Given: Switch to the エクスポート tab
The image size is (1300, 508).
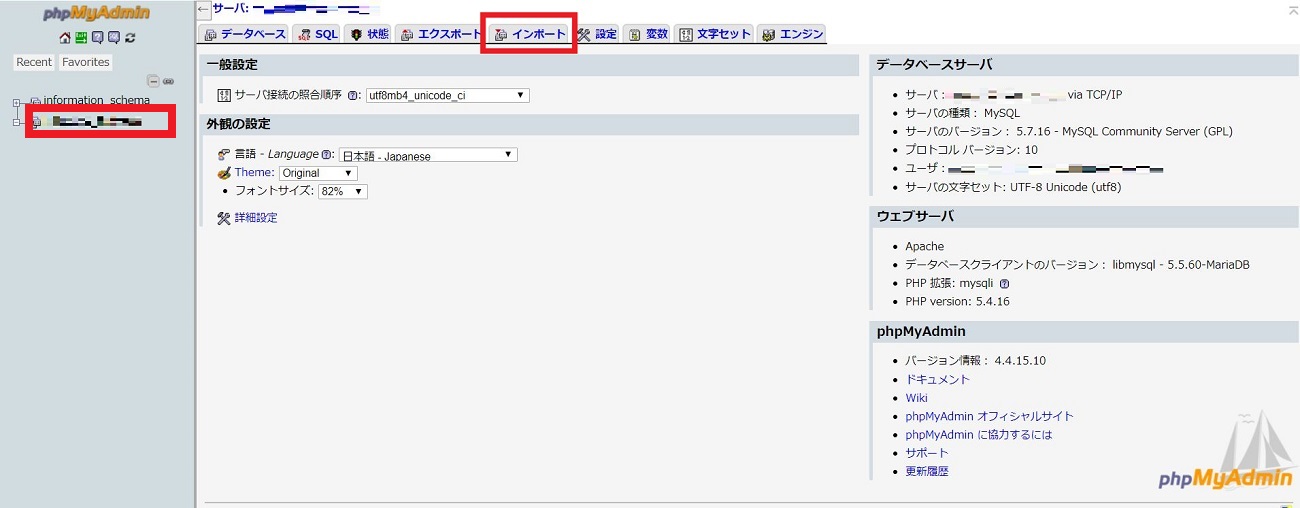Looking at the screenshot, I should (x=441, y=34).
